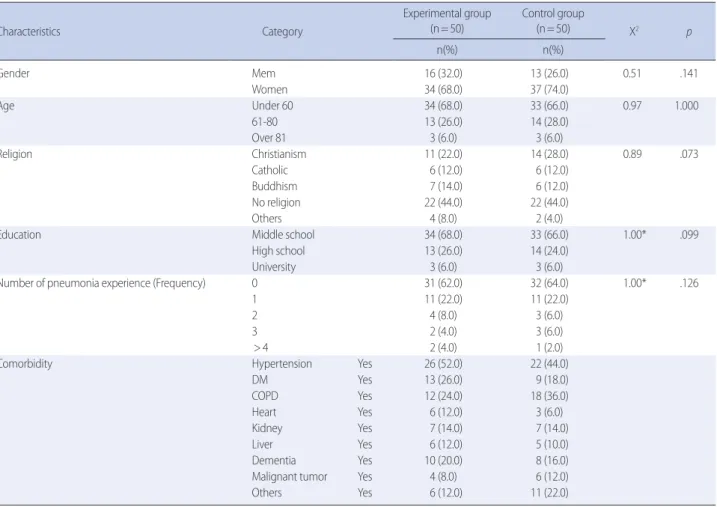Click 14 (28.0) in the 61-80 row
The image size is (717, 507).
[x=549, y=122]
